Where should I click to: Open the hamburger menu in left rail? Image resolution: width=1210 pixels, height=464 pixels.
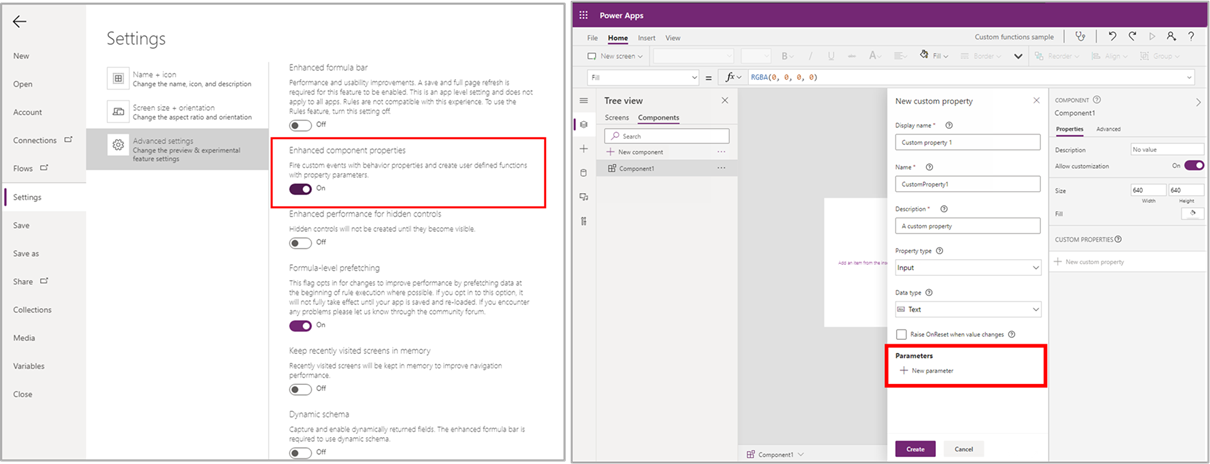pyautogui.click(x=585, y=101)
